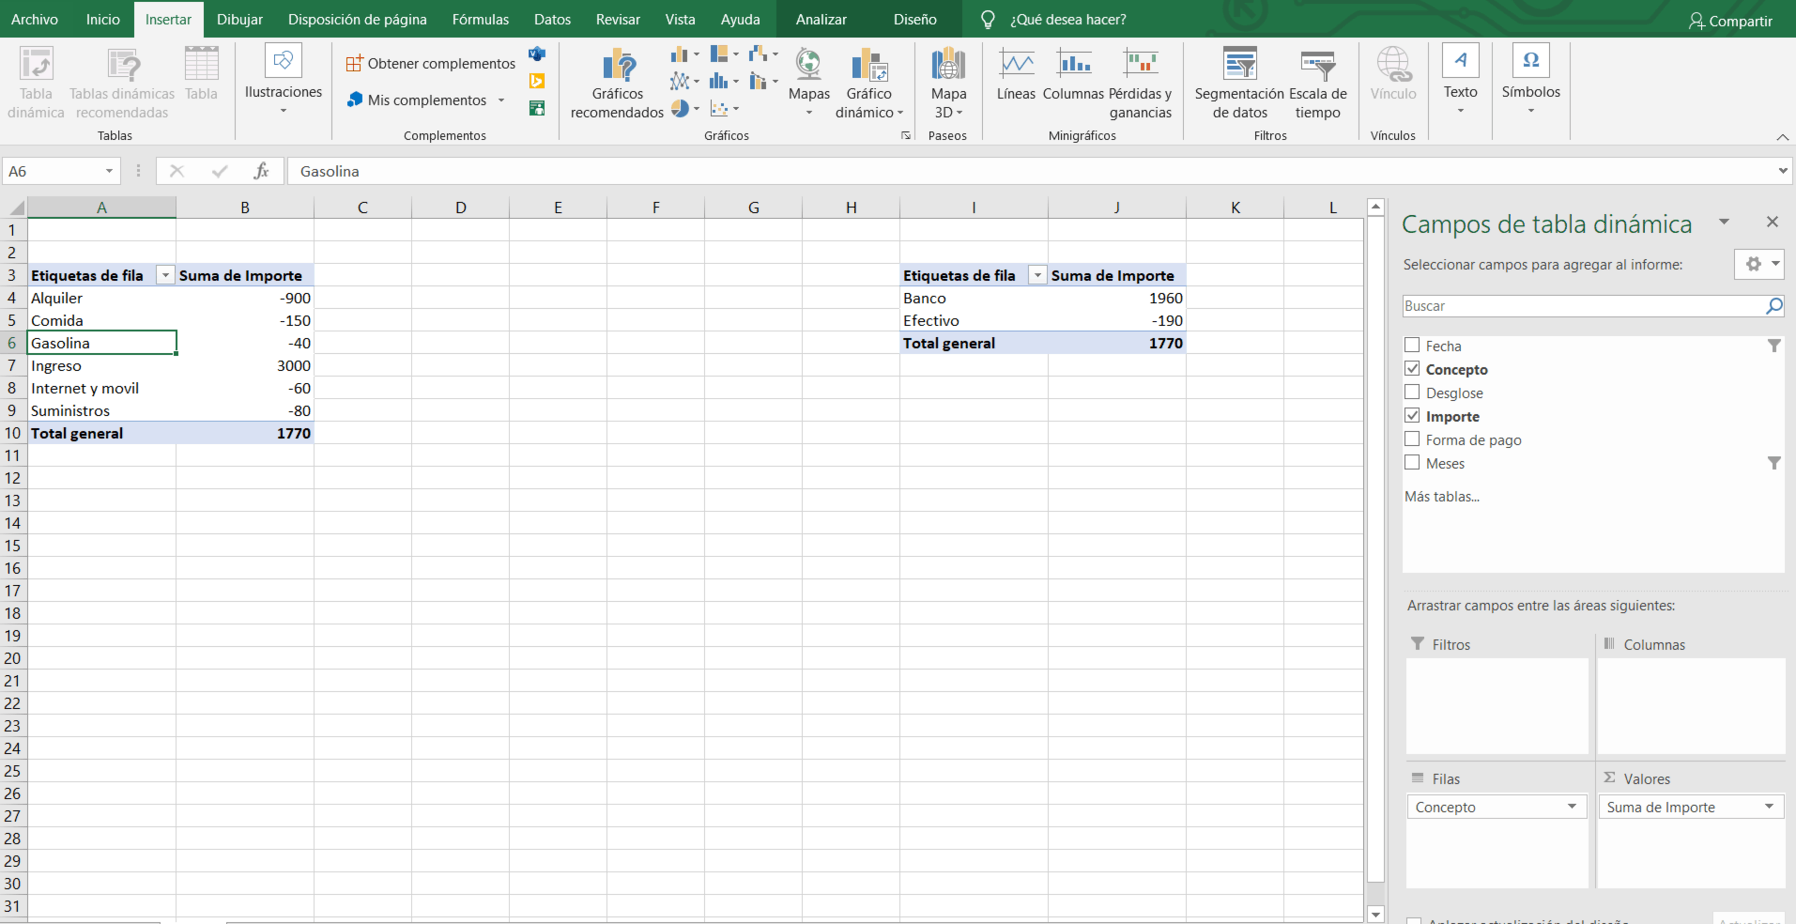
Task: Click the Más tablas... link
Action: point(1441,496)
